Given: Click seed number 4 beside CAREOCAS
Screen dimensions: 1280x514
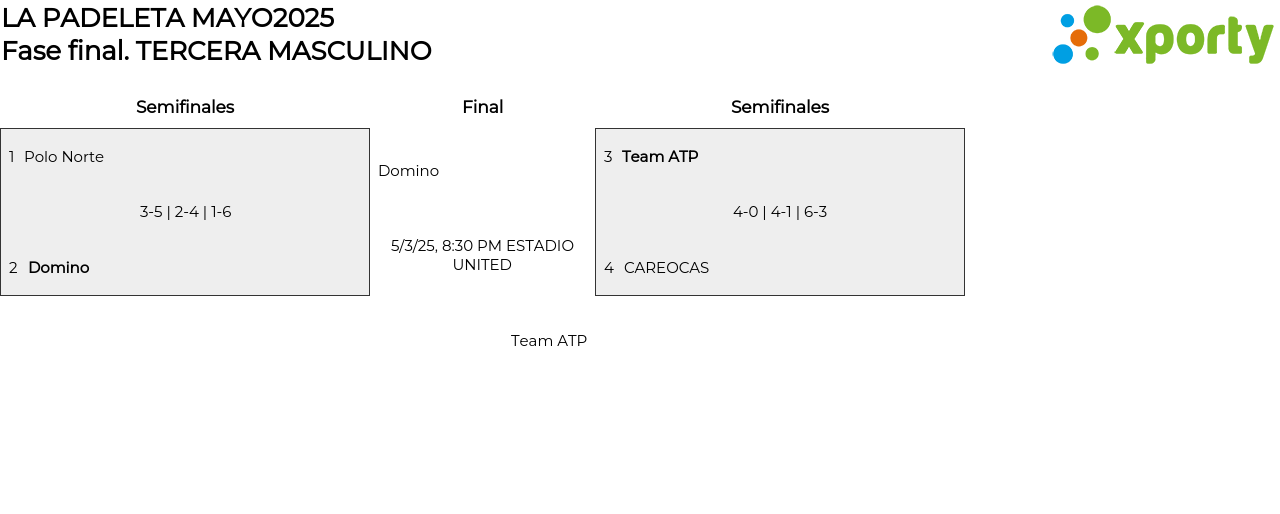Looking at the screenshot, I should coord(609,268).
